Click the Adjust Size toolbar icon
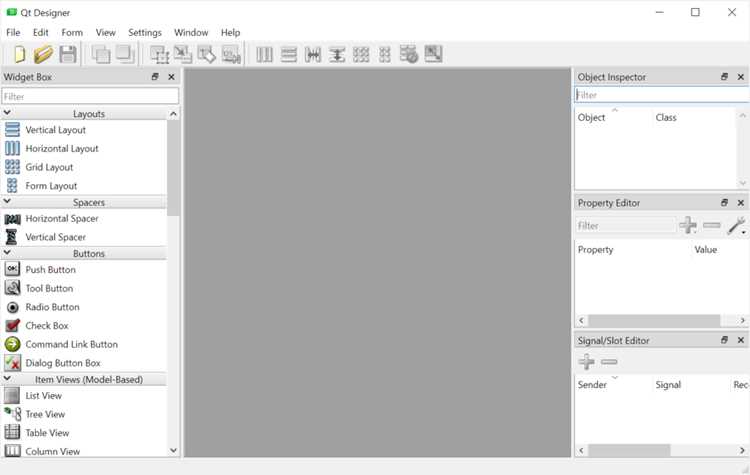 pos(433,54)
